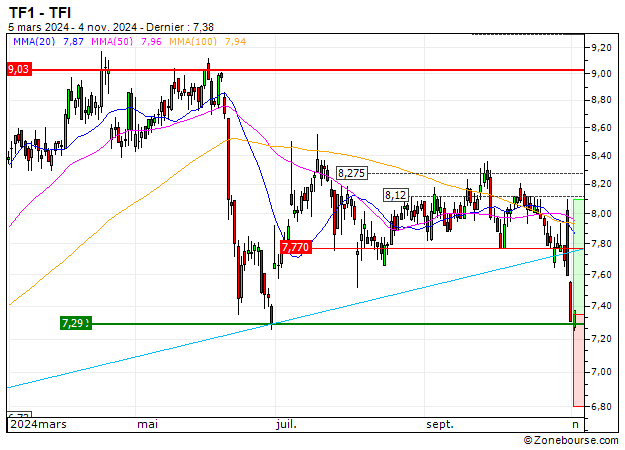The height and width of the screenshot is (450, 625).
Task: Click the red 9,03 resistance label
Action: tap(19, 70)
